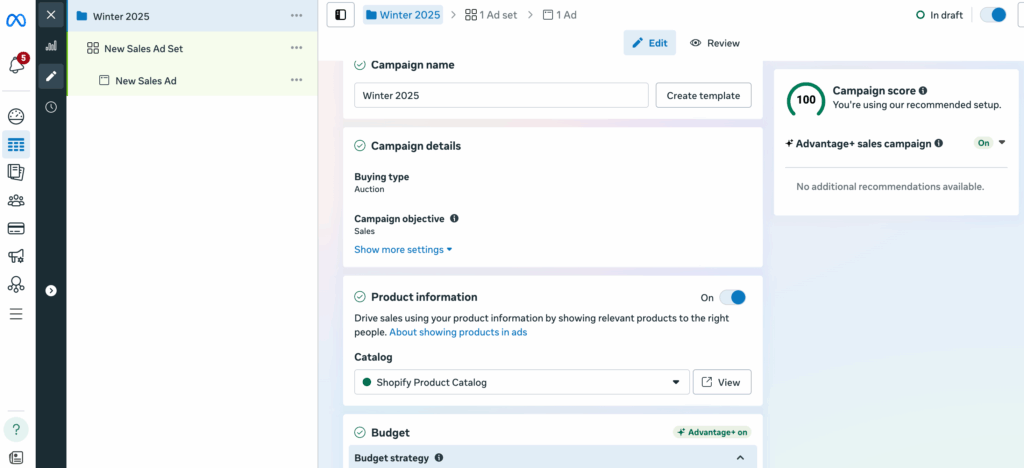Toggle the side panel layout button
The width and height of the screenshot is (1024, 468).
pos(341,15)
